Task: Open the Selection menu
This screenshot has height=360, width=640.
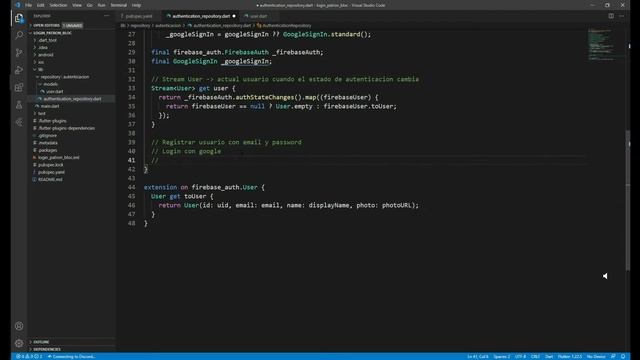Action: (x=58, y=5)
